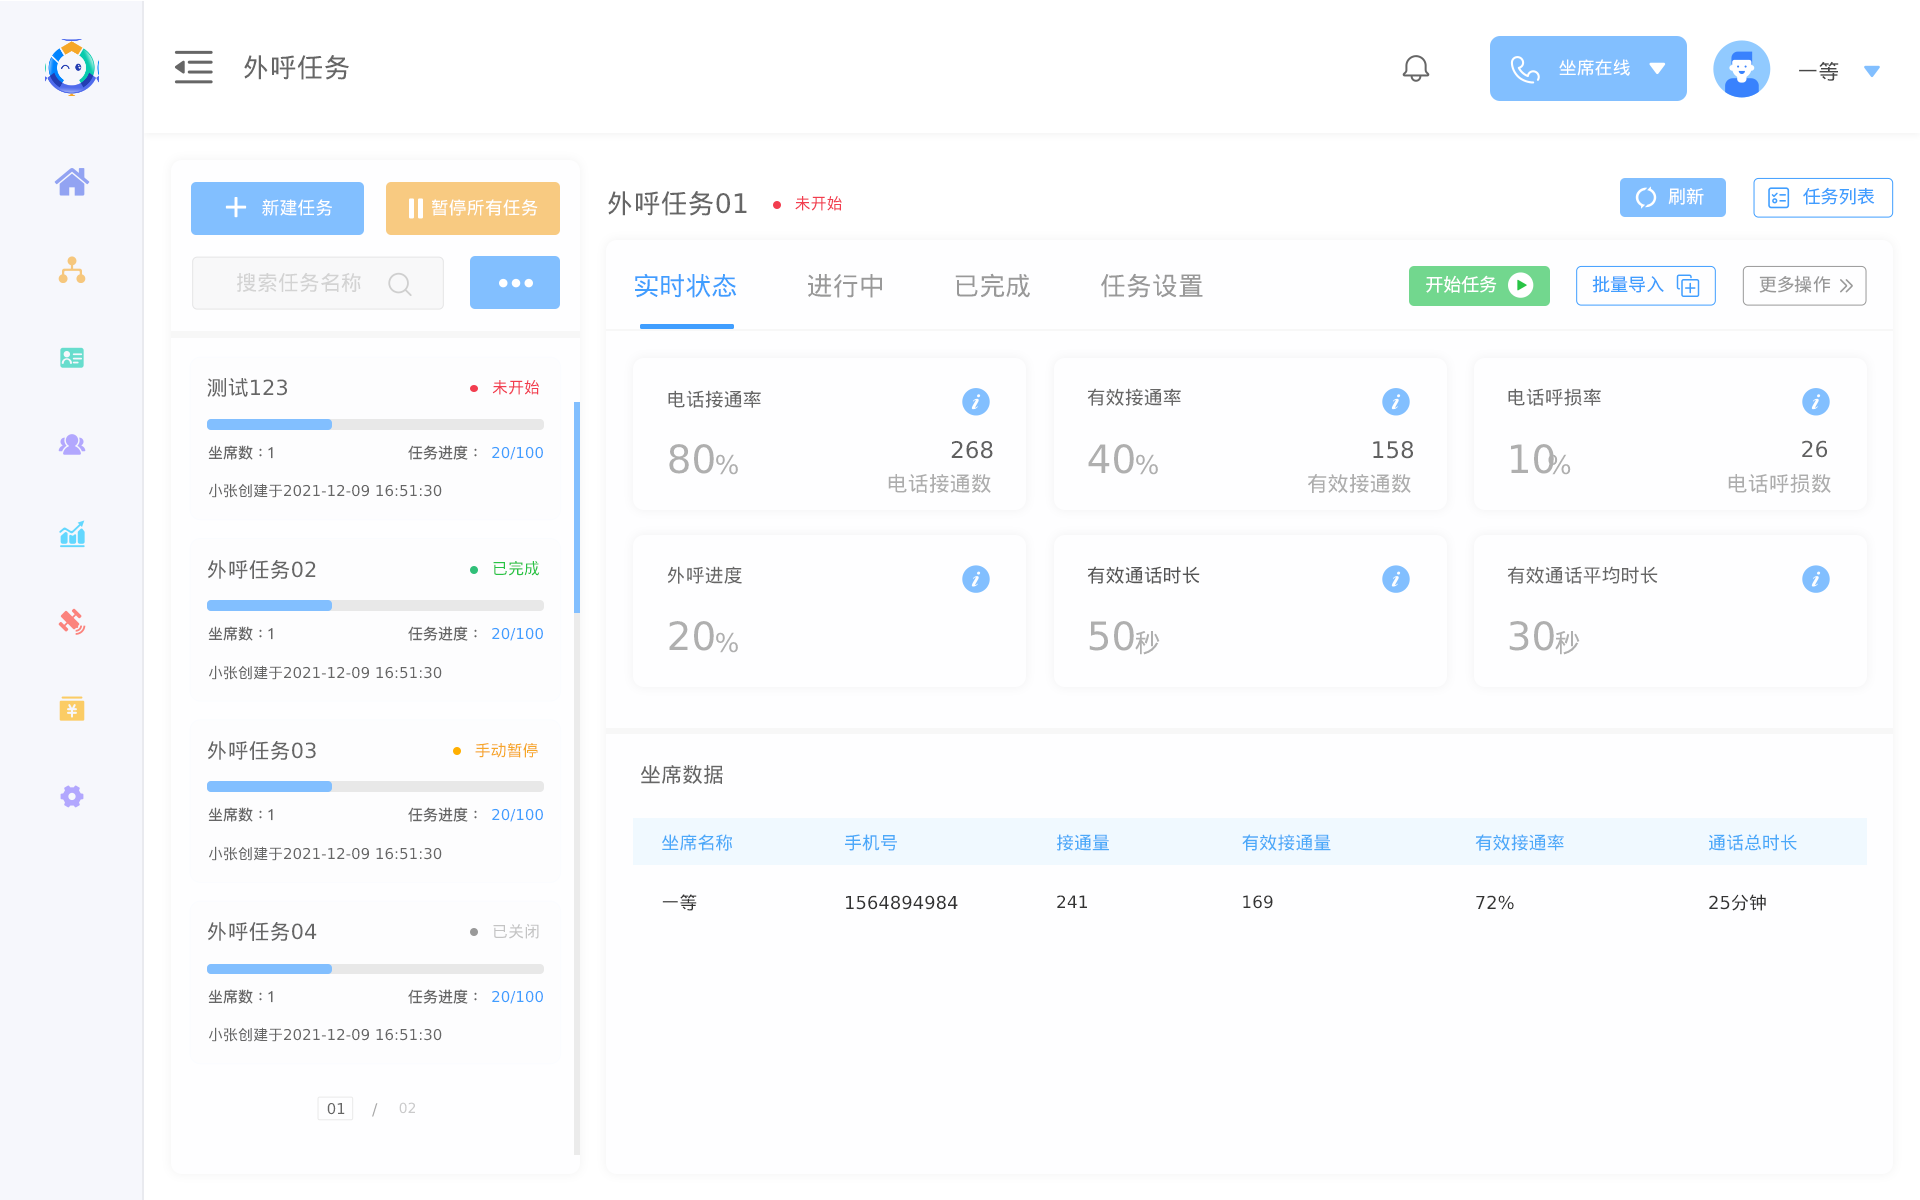
Task: Expand 更多操作 menu
Action: [x=1804, y=285]
